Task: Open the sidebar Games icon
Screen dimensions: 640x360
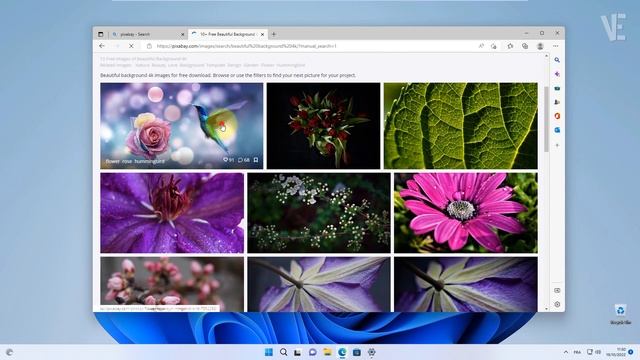Action: pyautogui.click(x=557, y=102)
